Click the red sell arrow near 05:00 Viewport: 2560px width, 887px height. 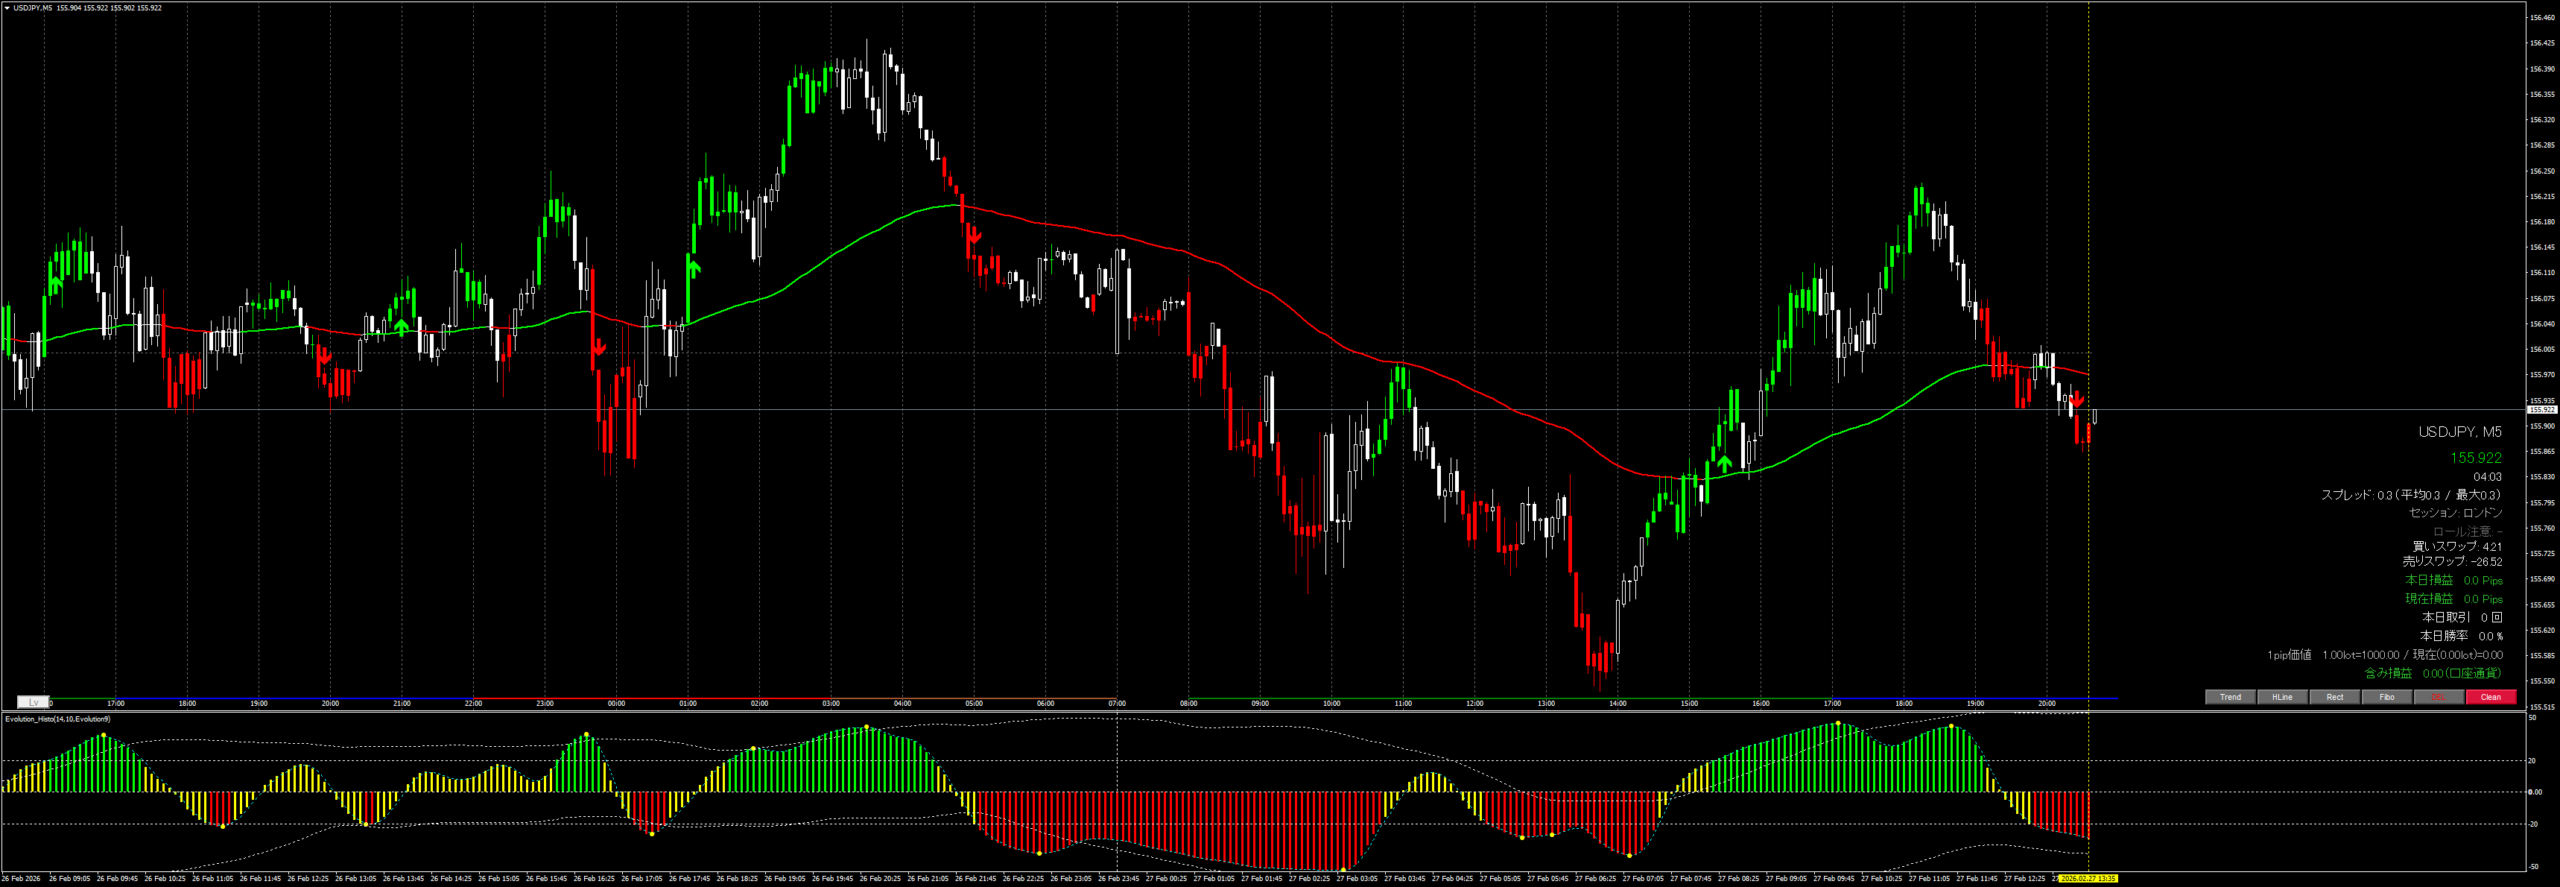[x=974, y=236]
